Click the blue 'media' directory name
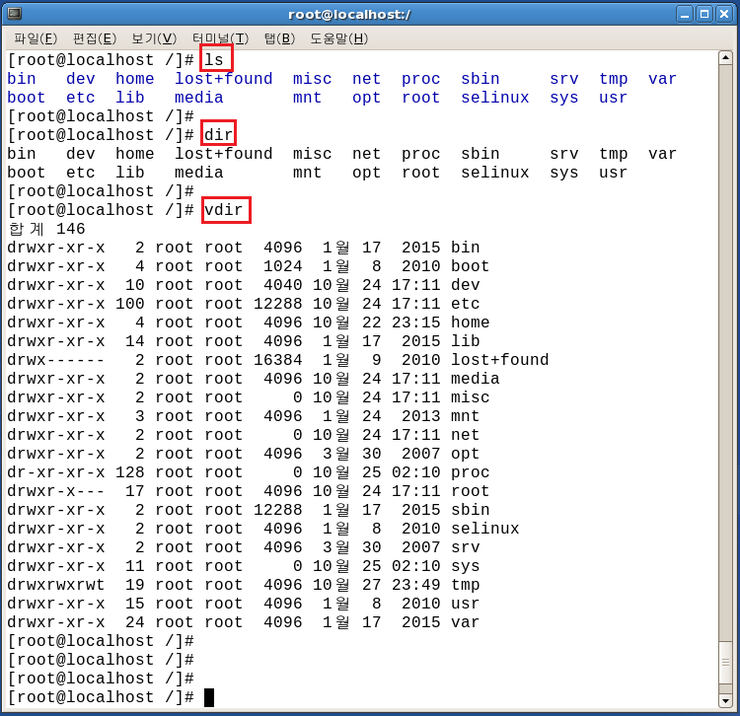 [x=199, y=97]
